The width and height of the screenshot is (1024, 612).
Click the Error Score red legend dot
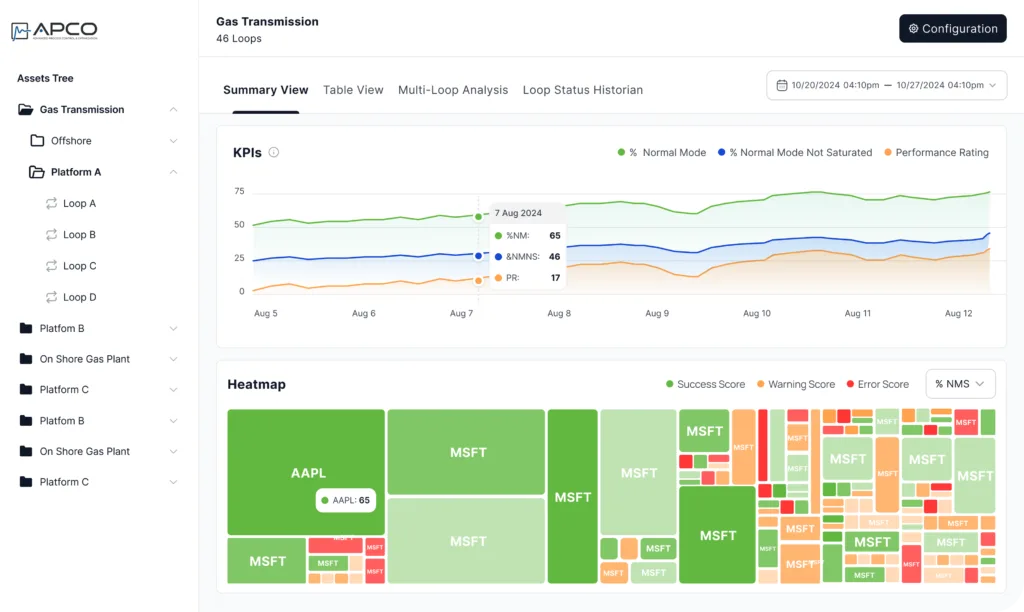coord(850,384)
